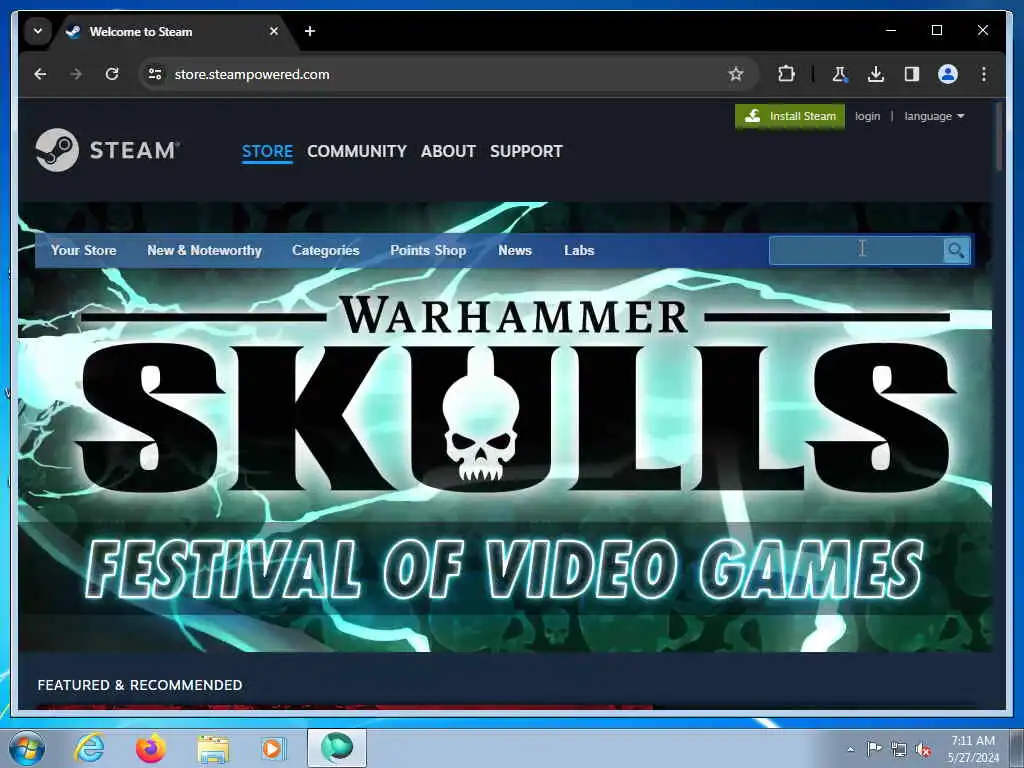Click the active browser taskbar icon
This screenshot has width=1024, height=768.
coord(337,748)
